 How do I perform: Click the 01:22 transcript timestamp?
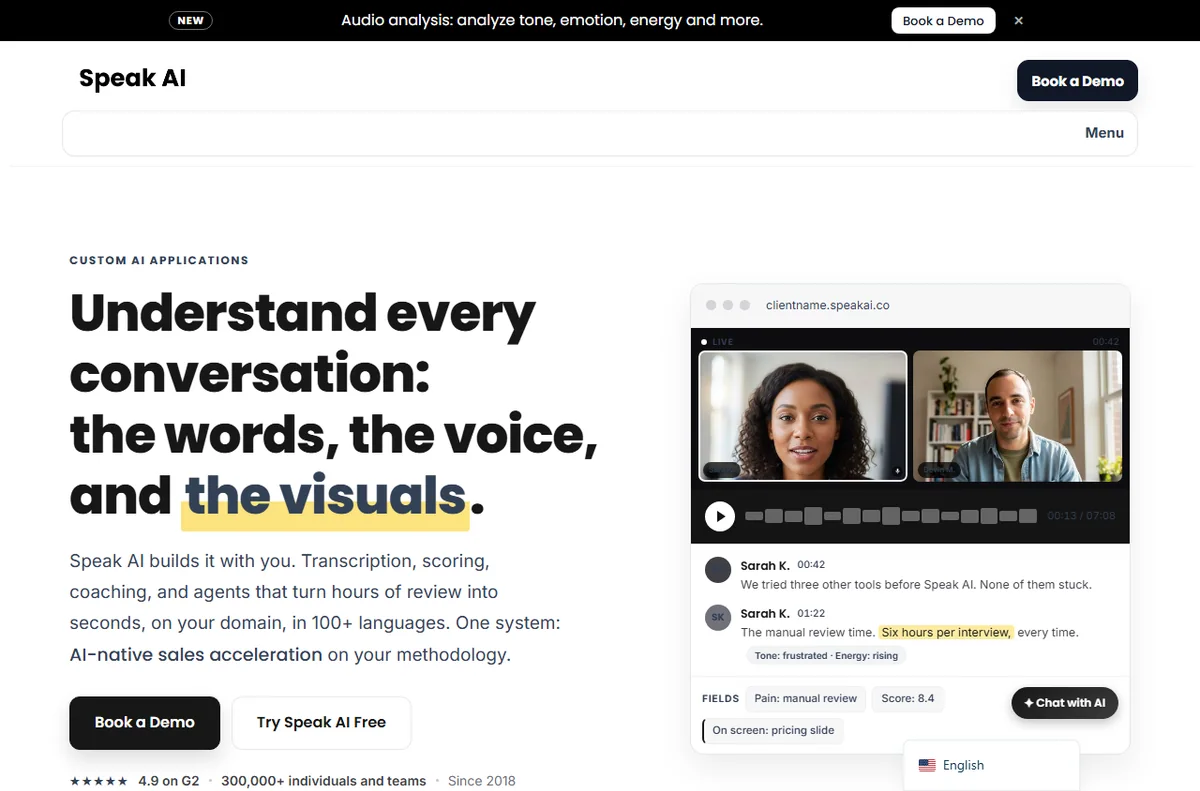pyautogui.click(x=811, y=613)
